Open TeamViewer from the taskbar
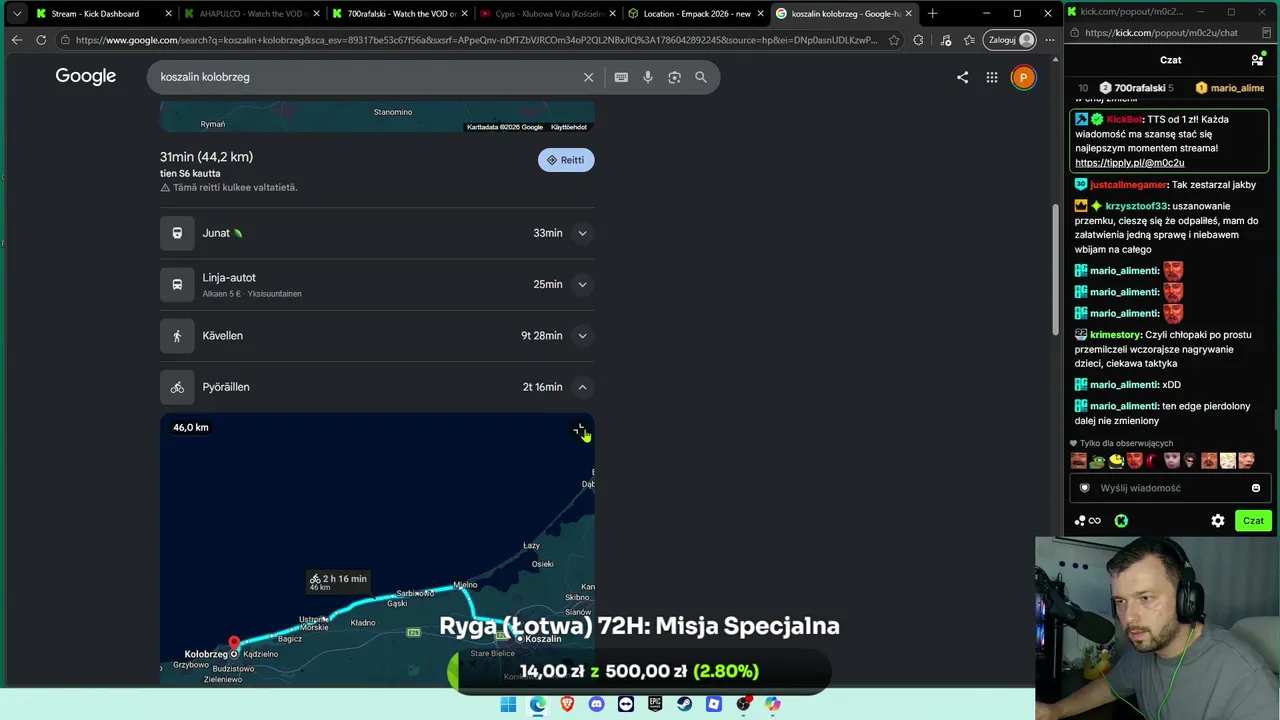 tap(626, 704)
